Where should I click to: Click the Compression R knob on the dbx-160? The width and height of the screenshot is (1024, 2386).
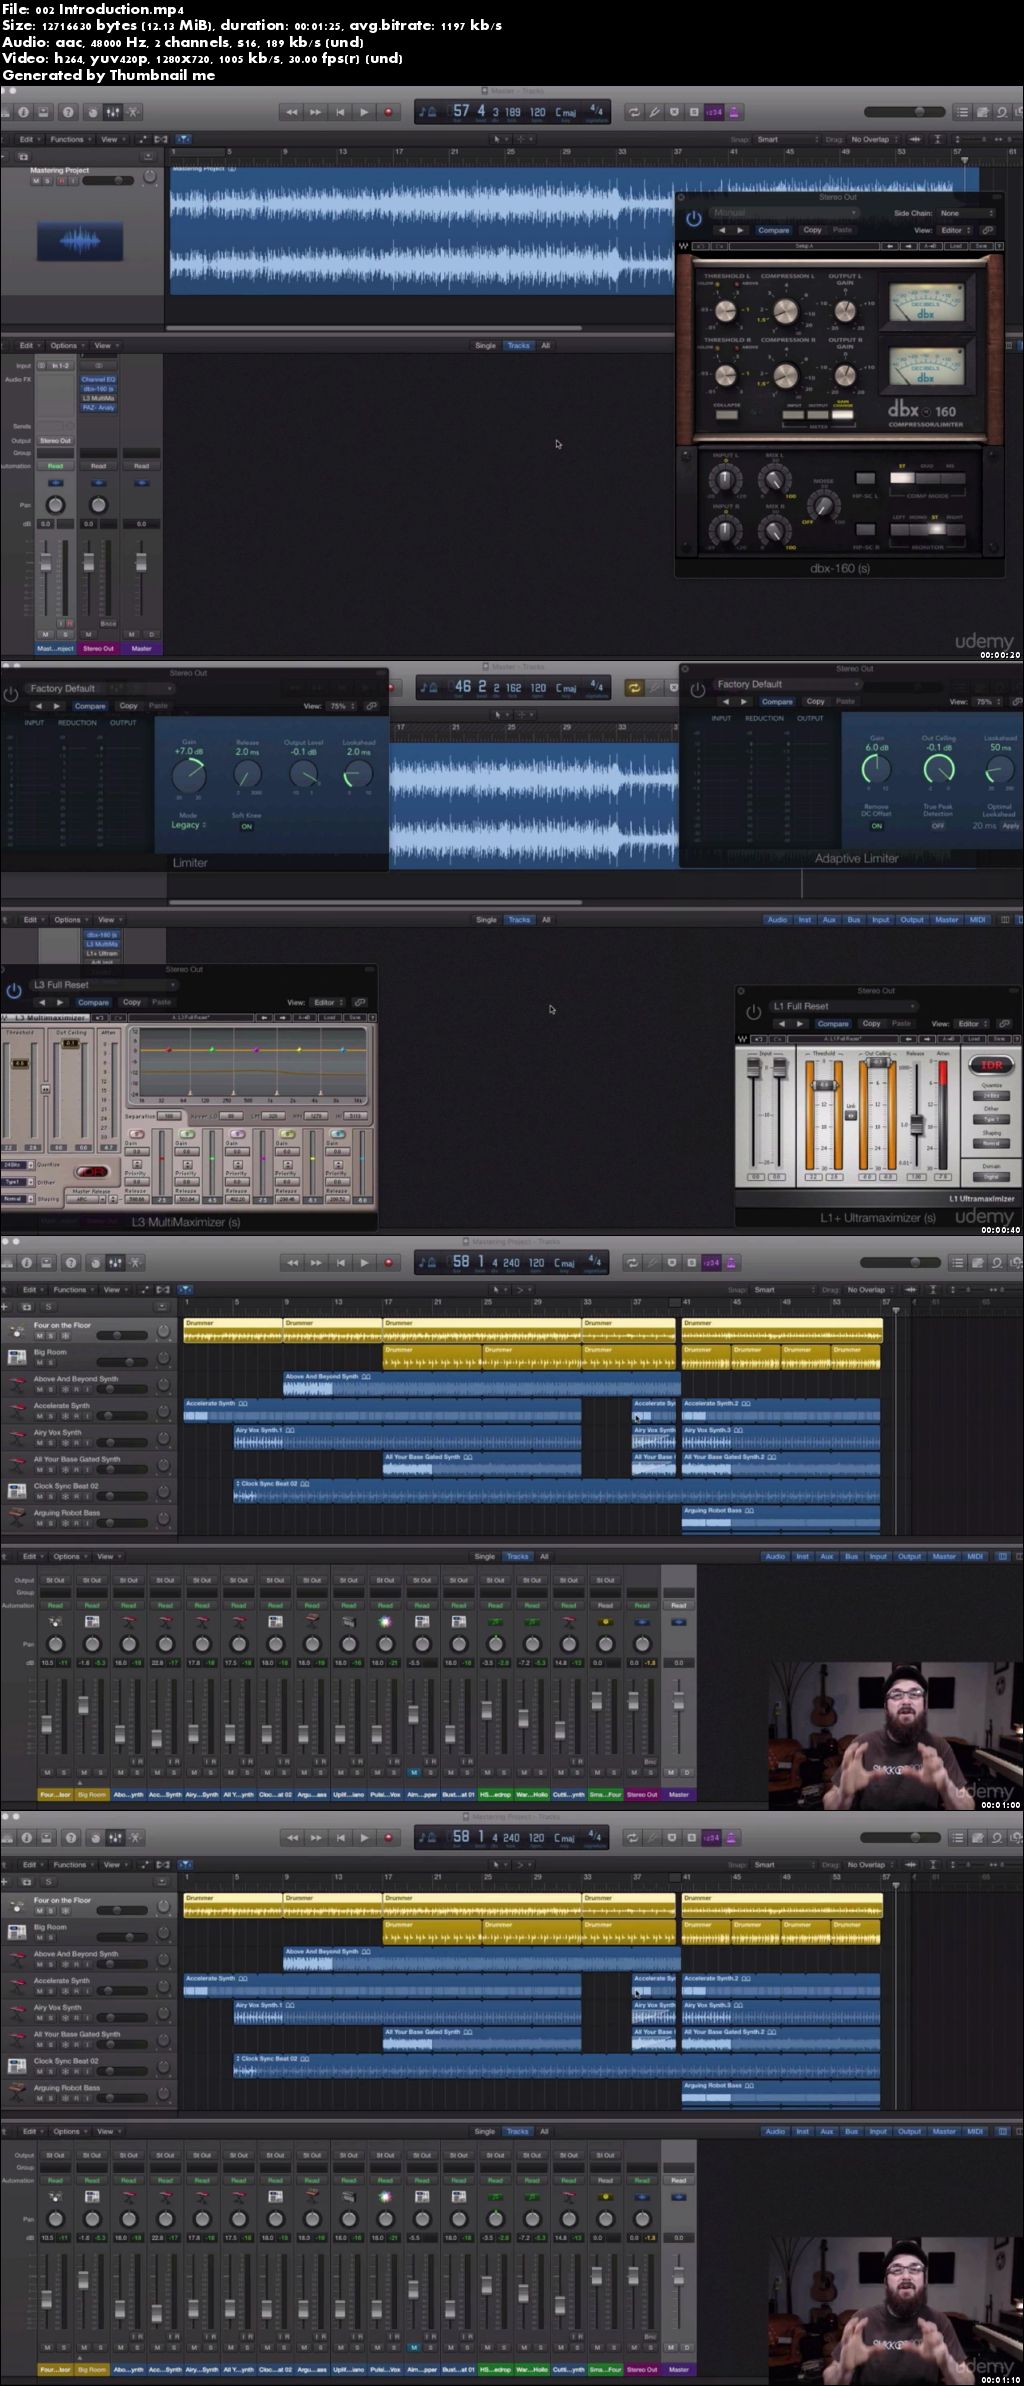click(786, 375)
